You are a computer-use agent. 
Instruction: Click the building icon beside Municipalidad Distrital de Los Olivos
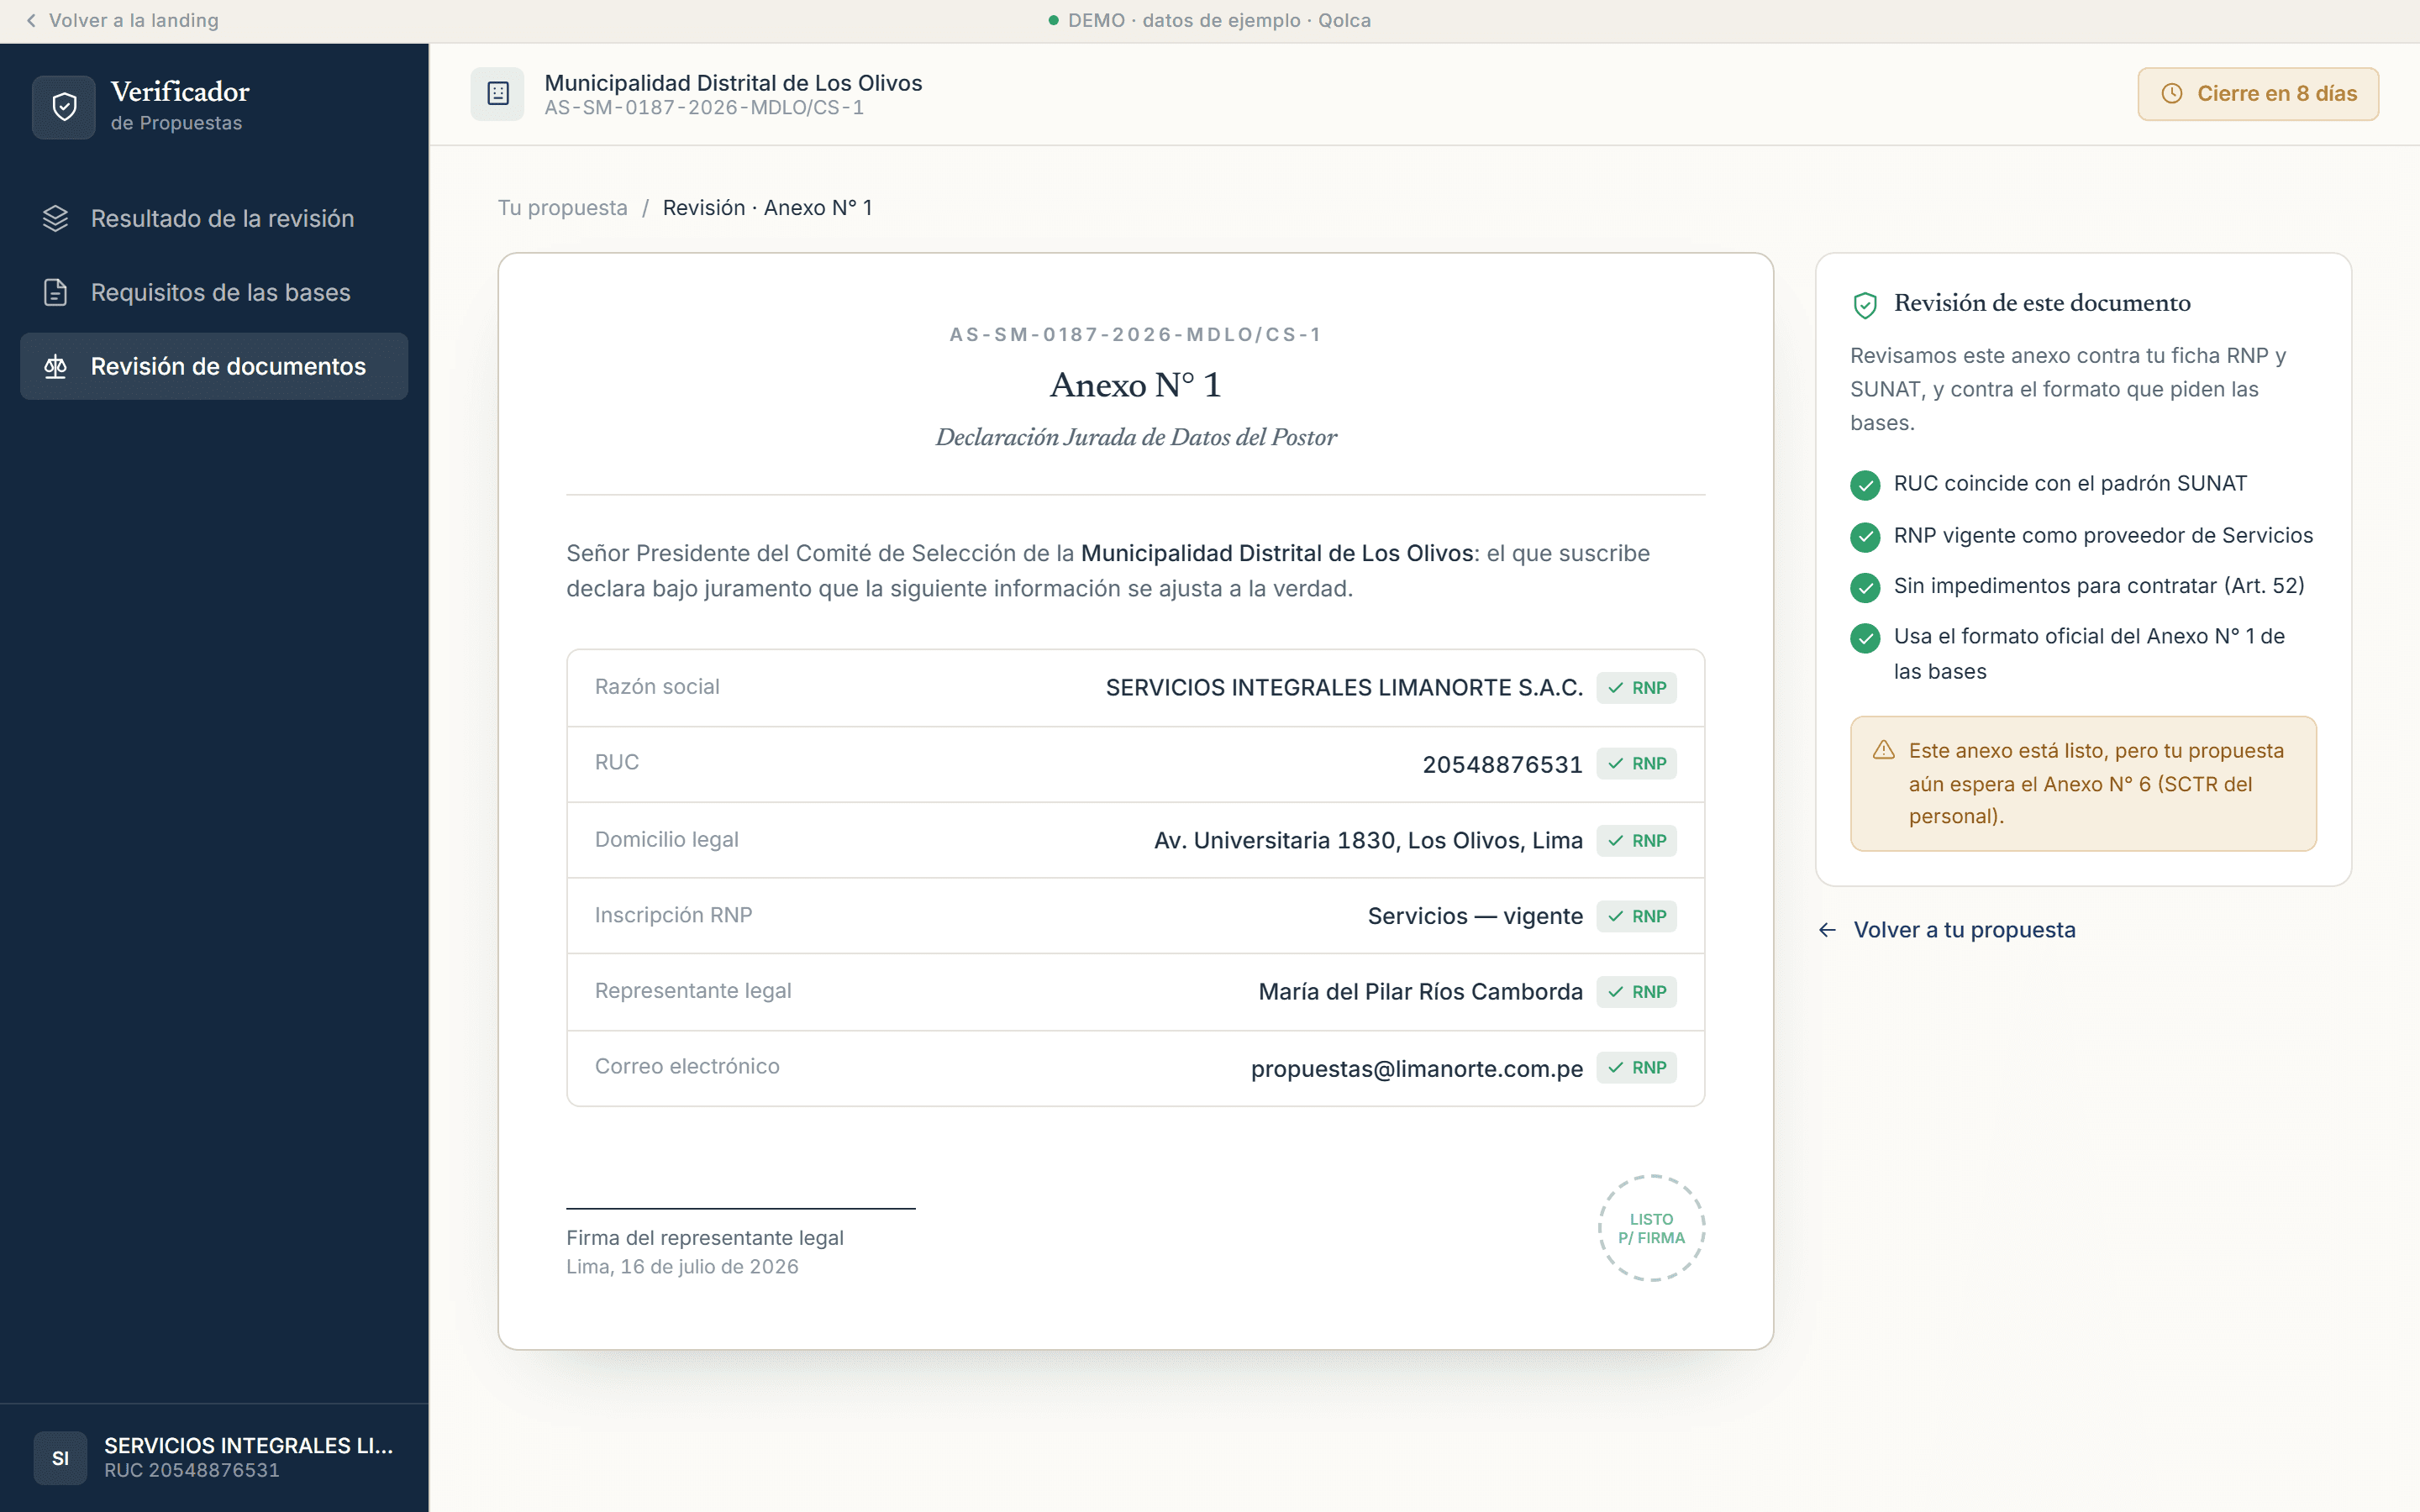point(498,94)
